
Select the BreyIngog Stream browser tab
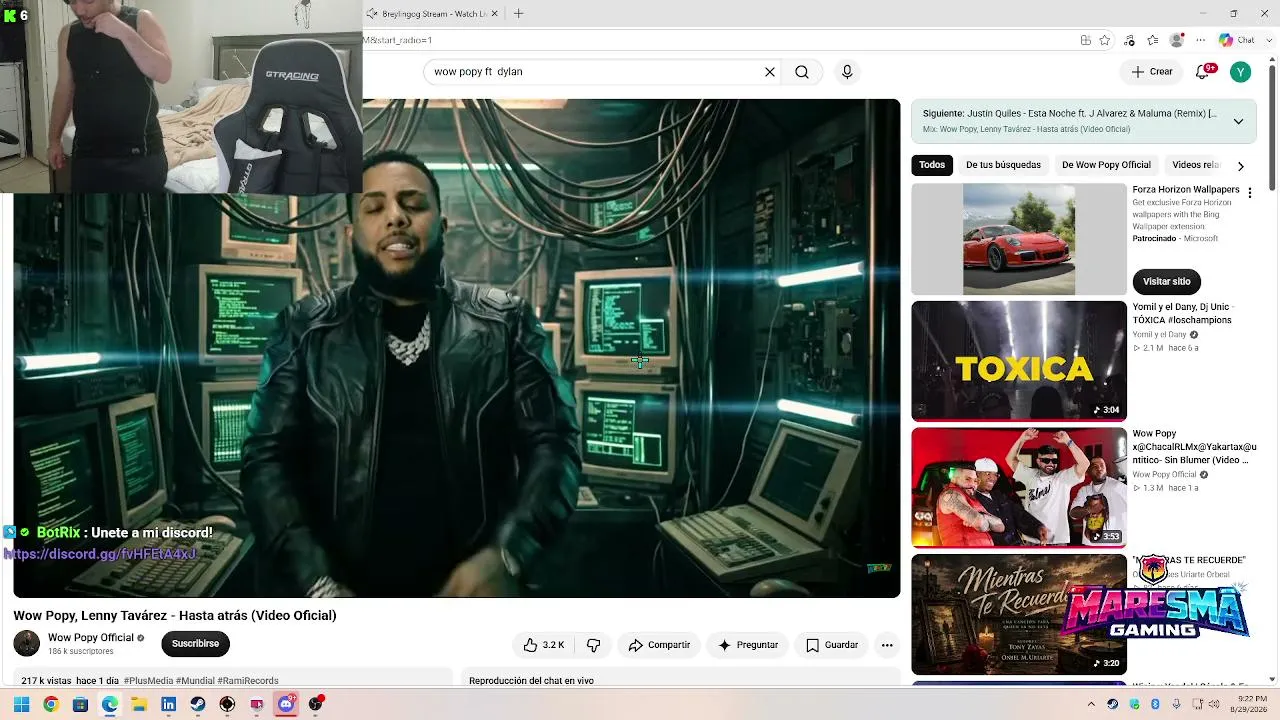tap(431, 13)
